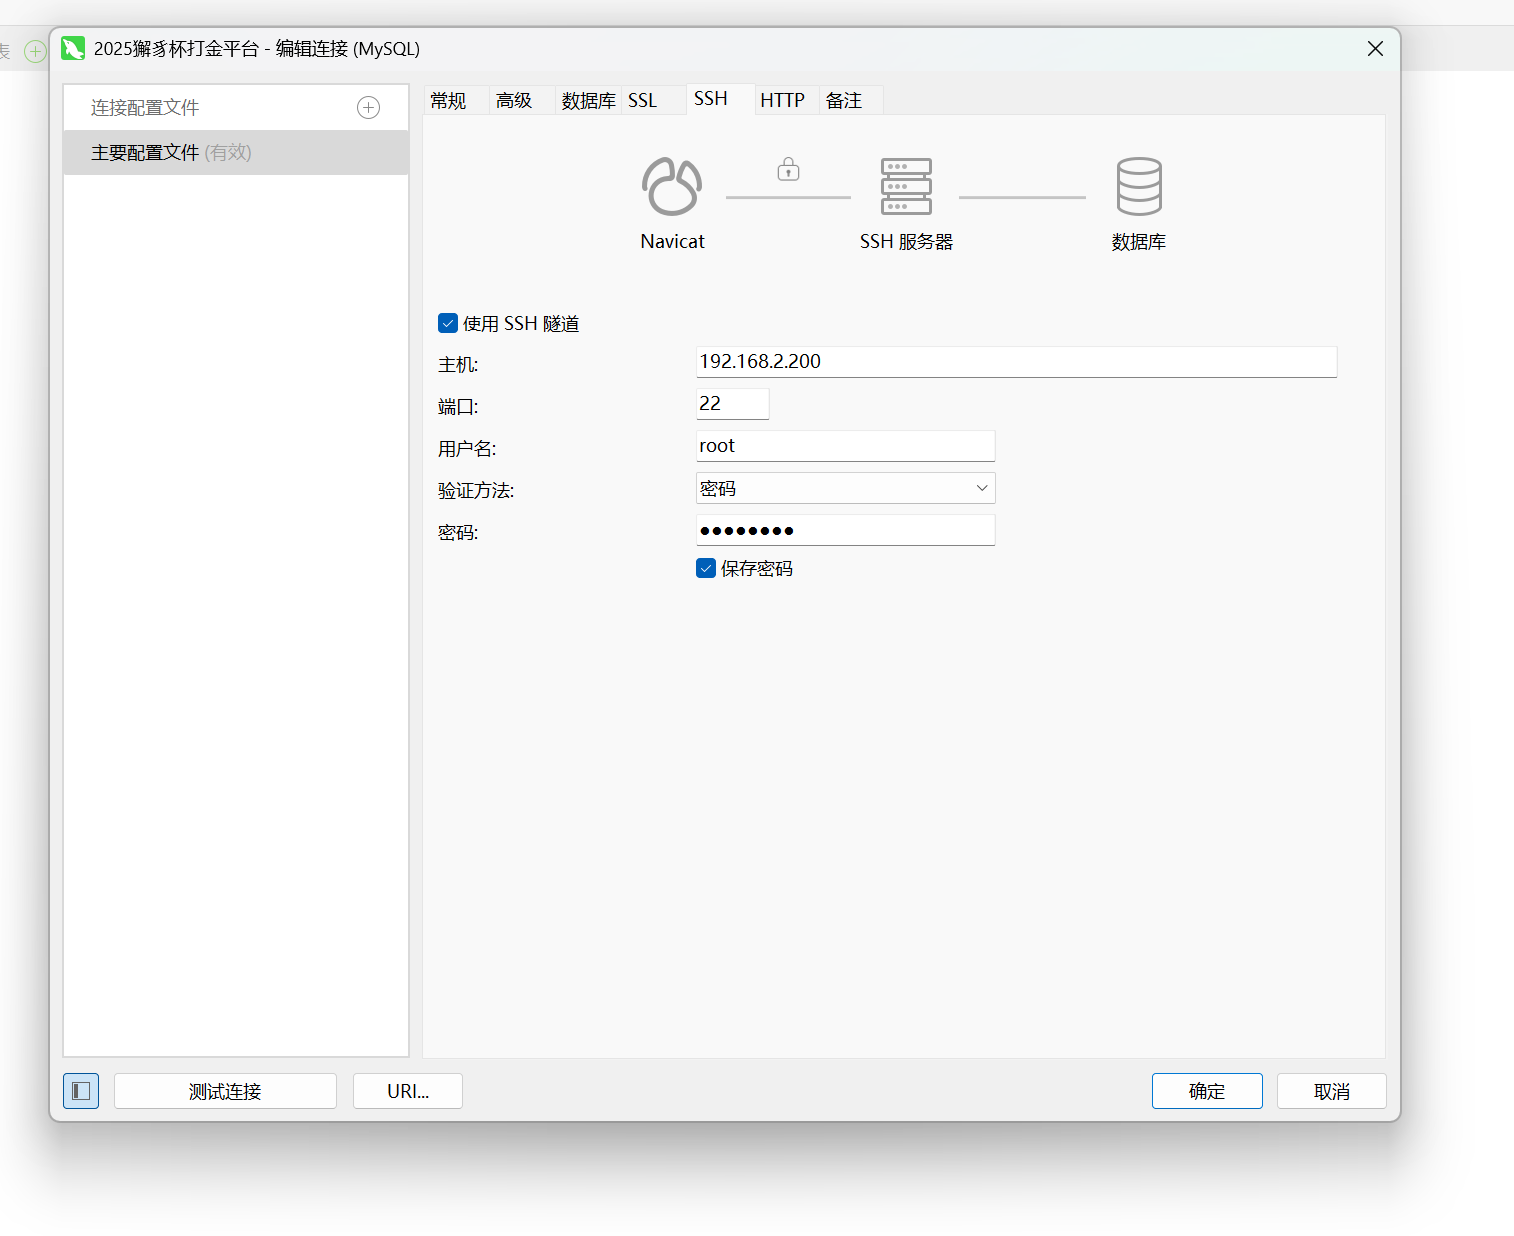Toggle the profile sidebar panel button

81,1091
